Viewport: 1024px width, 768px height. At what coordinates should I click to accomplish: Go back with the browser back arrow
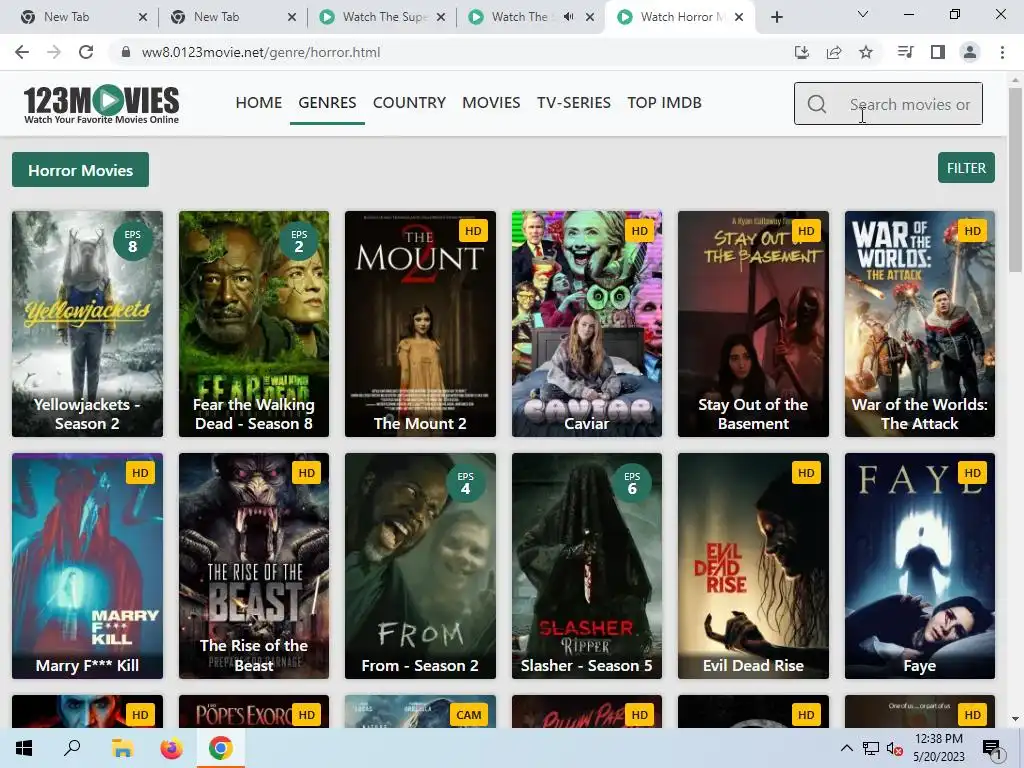22,52
